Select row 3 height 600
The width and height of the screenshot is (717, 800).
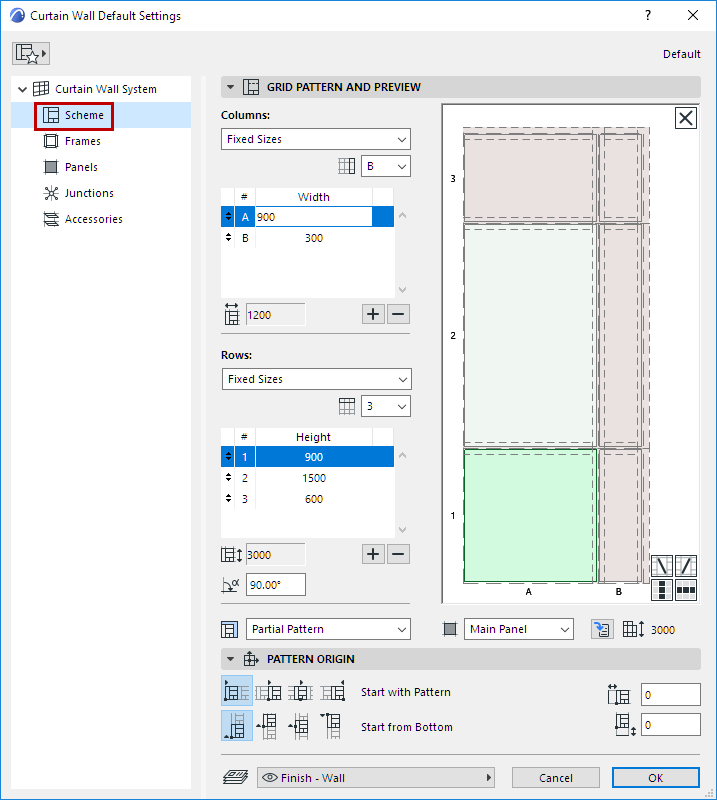click(x=307, y=499)
